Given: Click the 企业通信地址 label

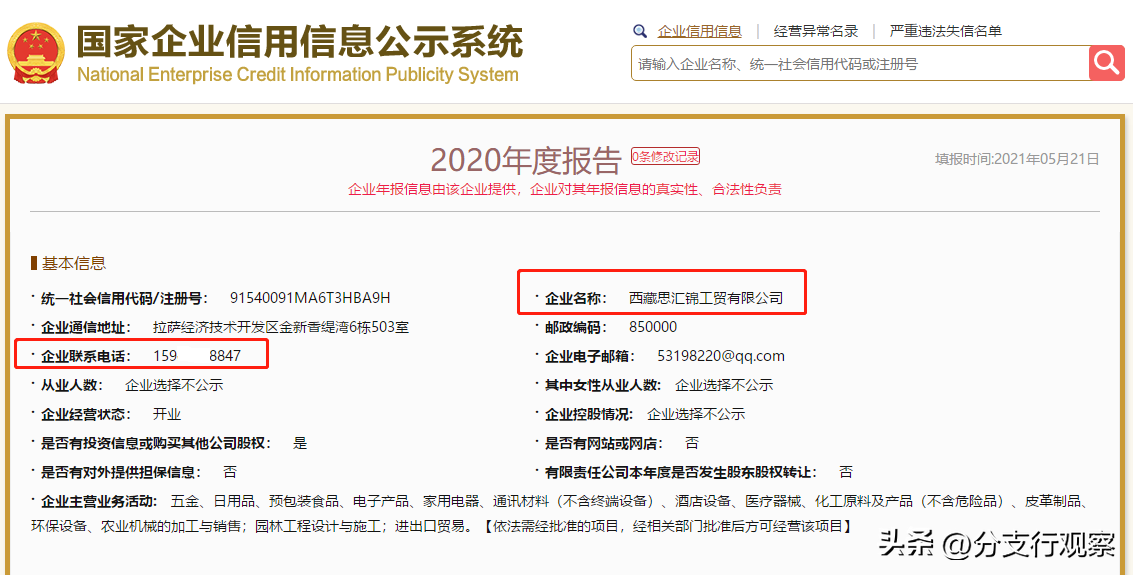Looking at the screenshot, I should click(87, 327).
